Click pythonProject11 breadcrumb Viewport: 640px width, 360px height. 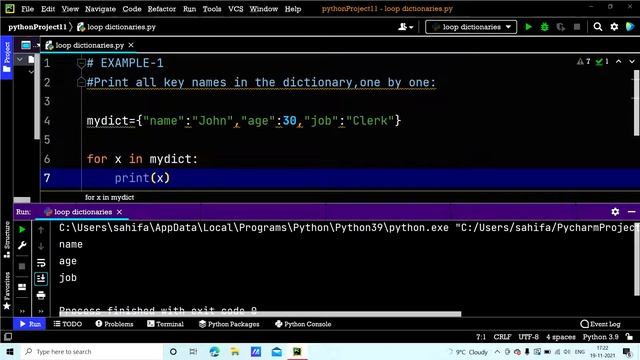(37, 27)
